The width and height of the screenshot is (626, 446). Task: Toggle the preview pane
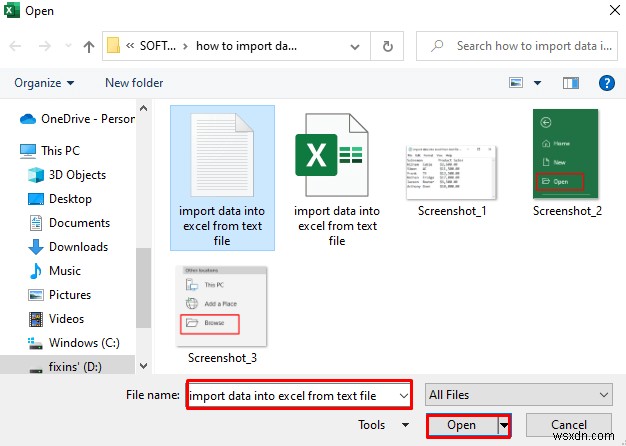click(571, 83)
